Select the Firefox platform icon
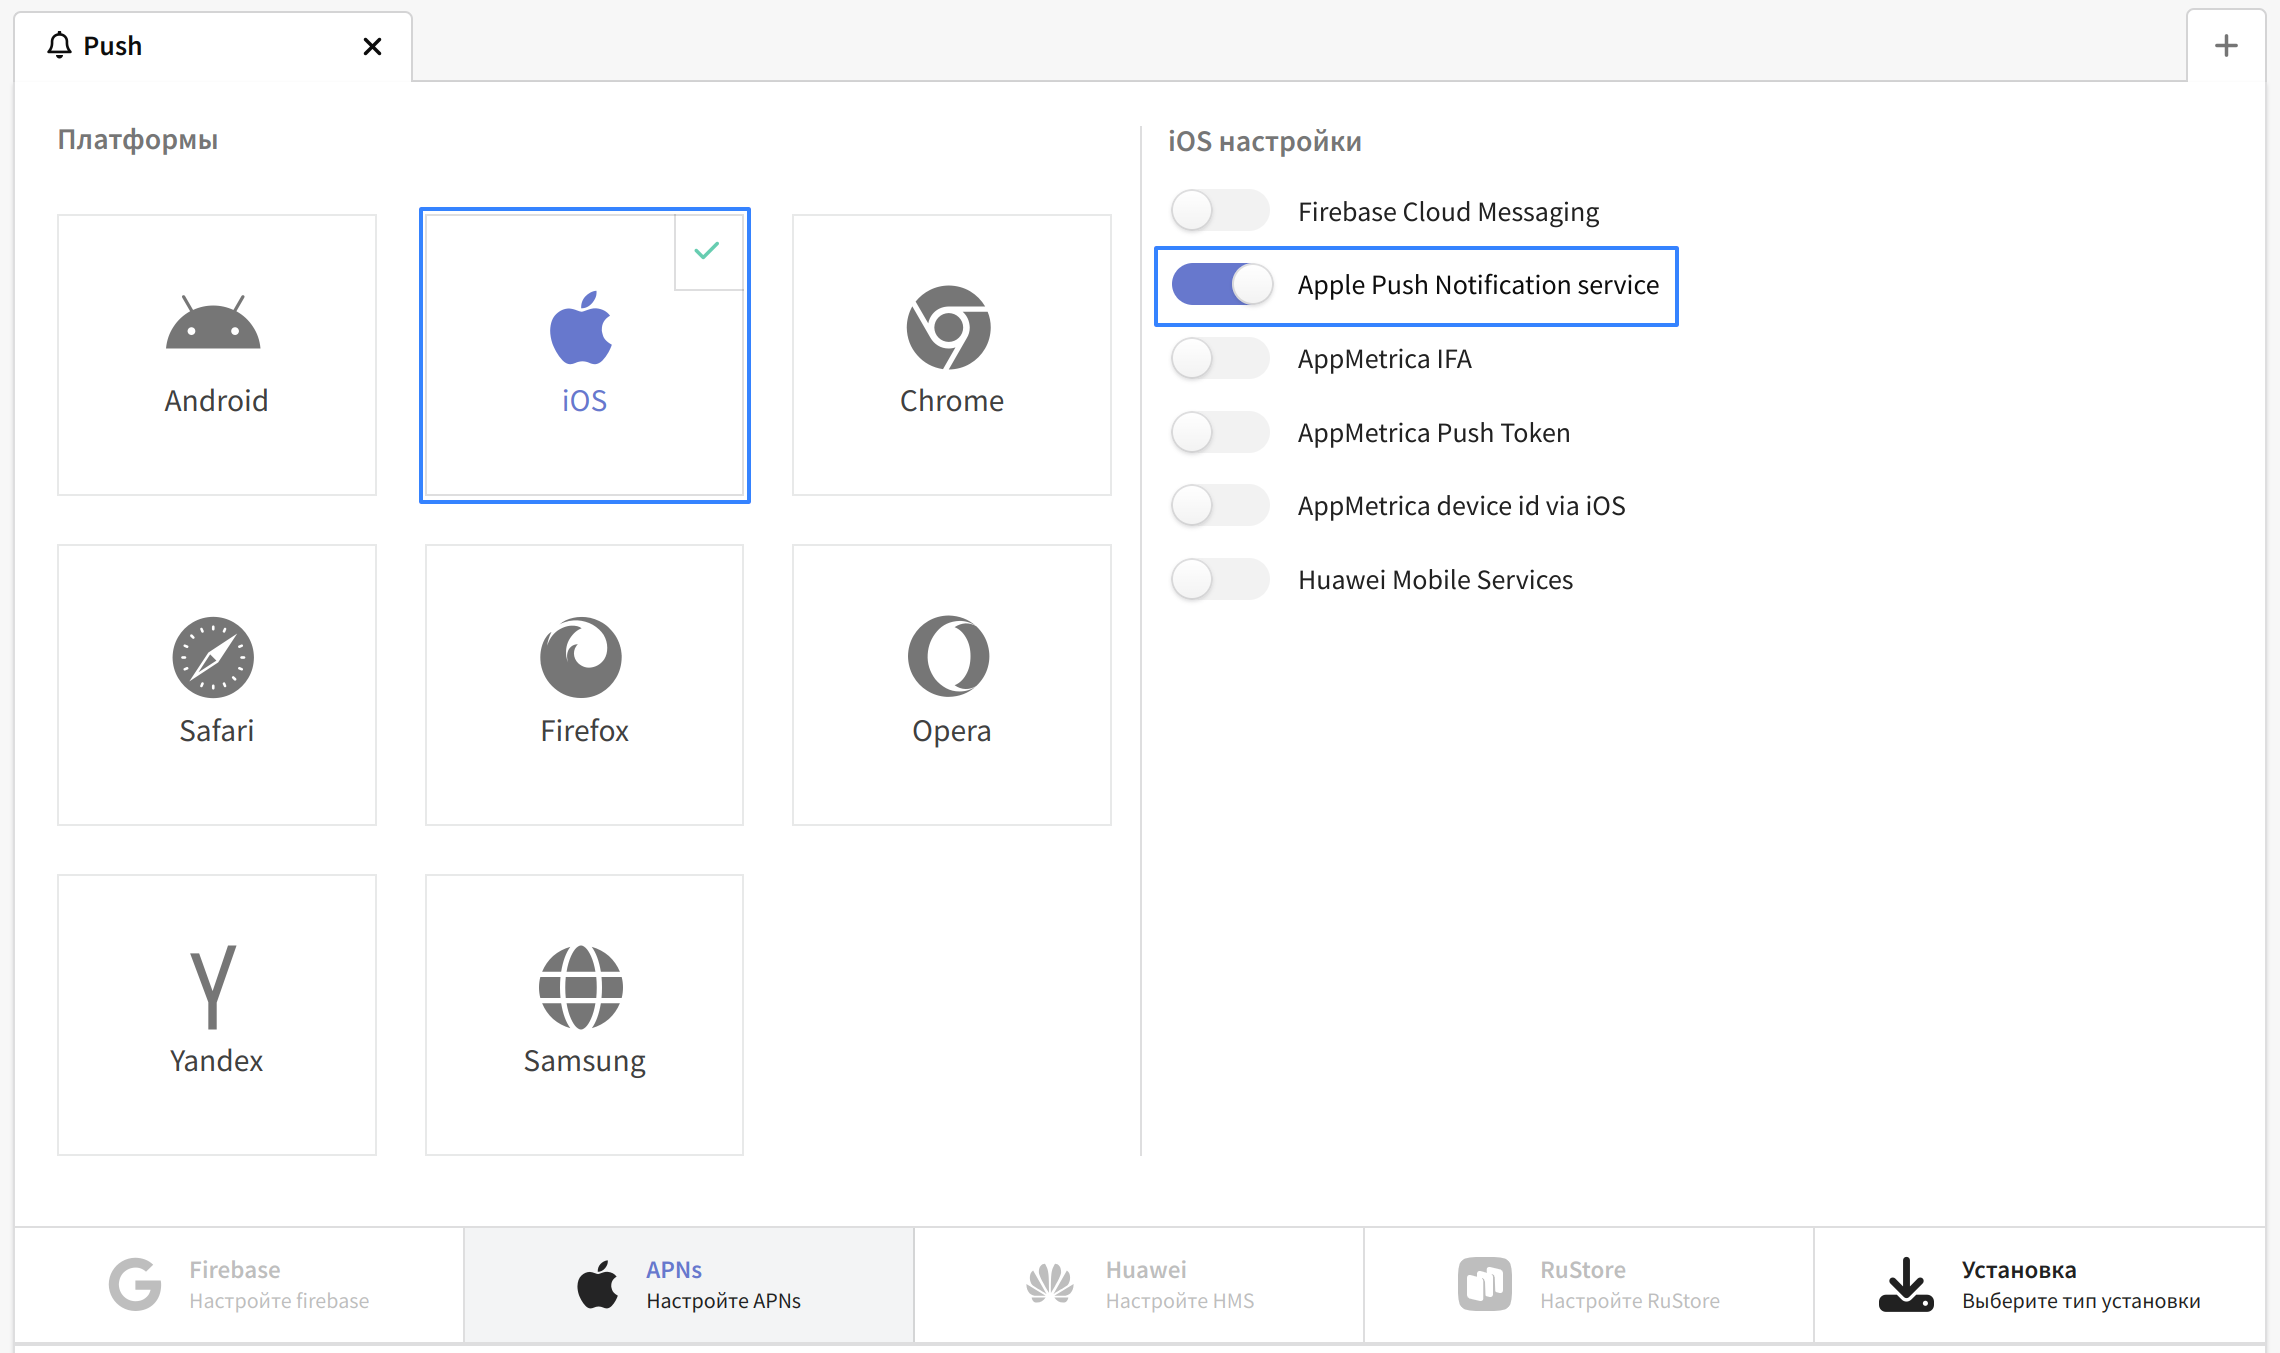This screenshot has width=2280, height=1353. coord(581,657)
